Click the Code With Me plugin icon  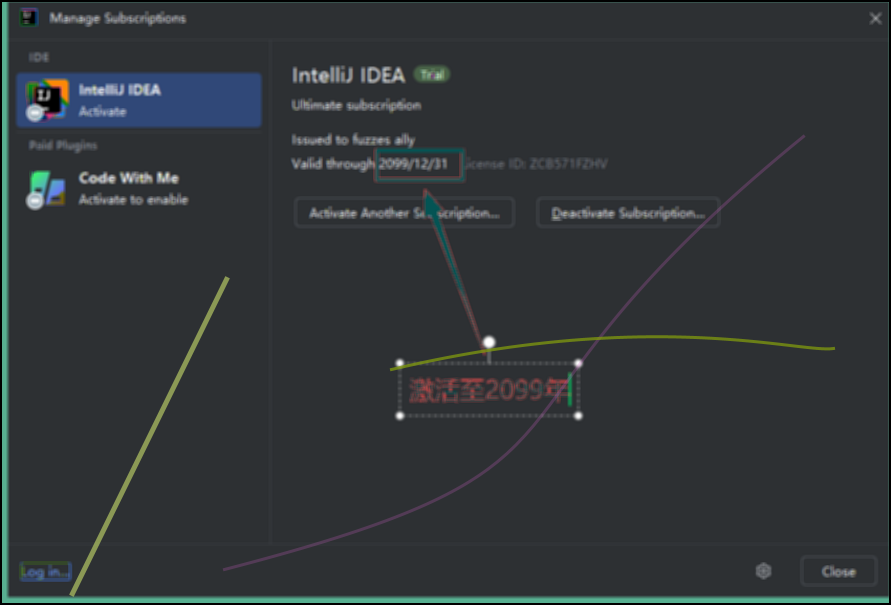click(46, 189)
